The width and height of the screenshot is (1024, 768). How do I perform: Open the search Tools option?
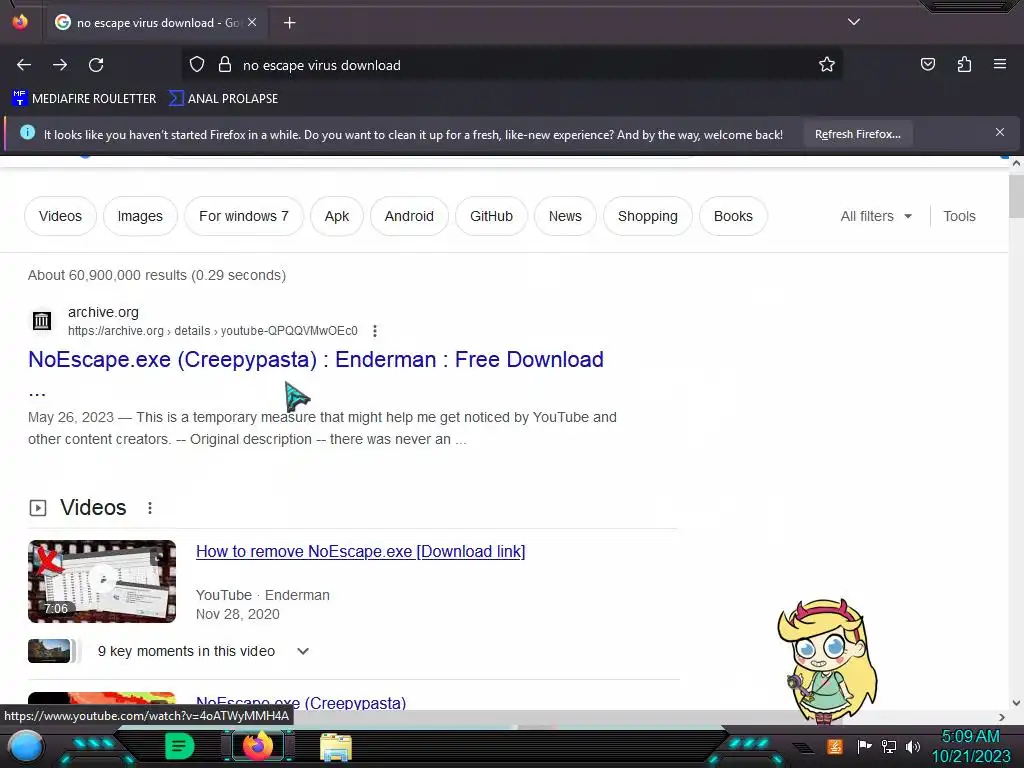(959, 216)
